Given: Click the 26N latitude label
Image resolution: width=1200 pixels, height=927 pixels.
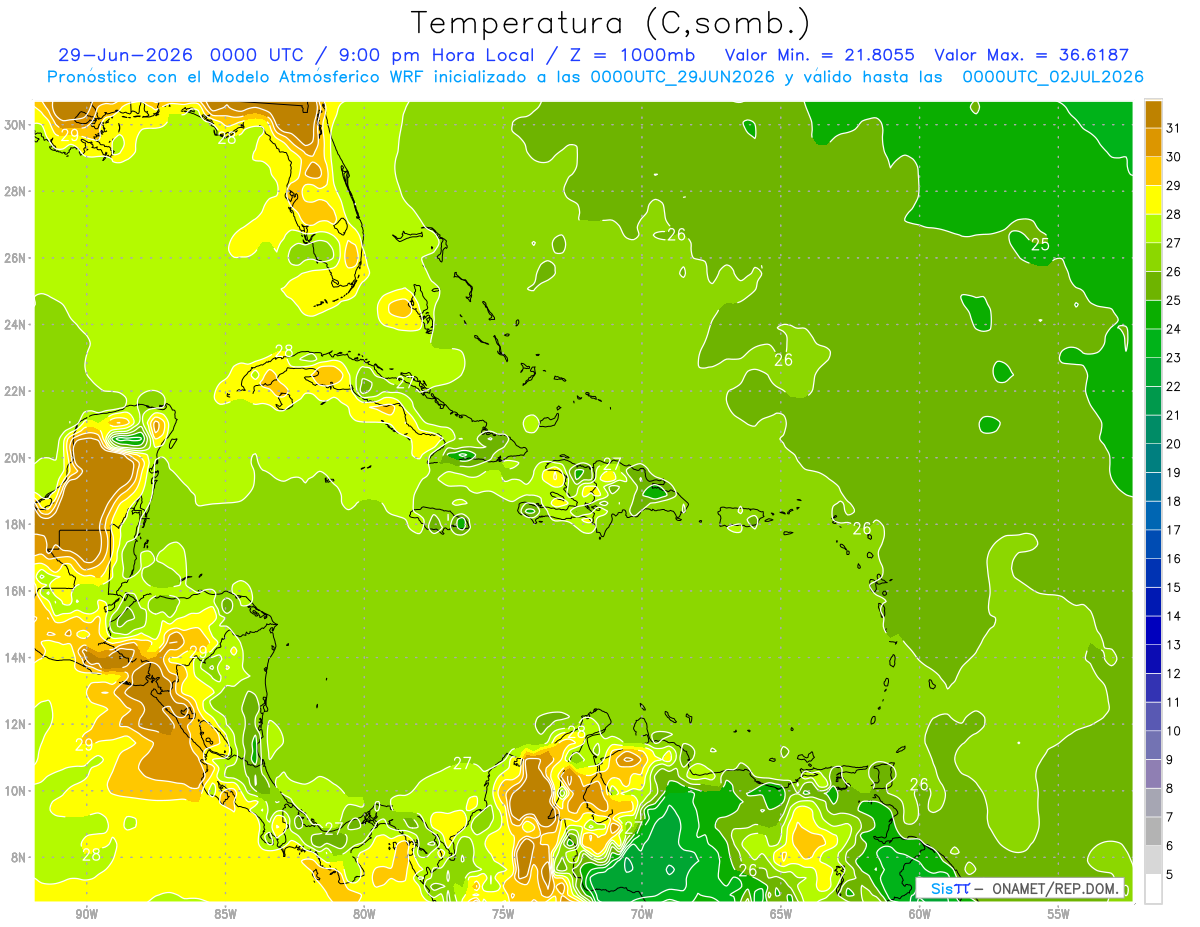Looking at the screenshot, I should point(17,258).
